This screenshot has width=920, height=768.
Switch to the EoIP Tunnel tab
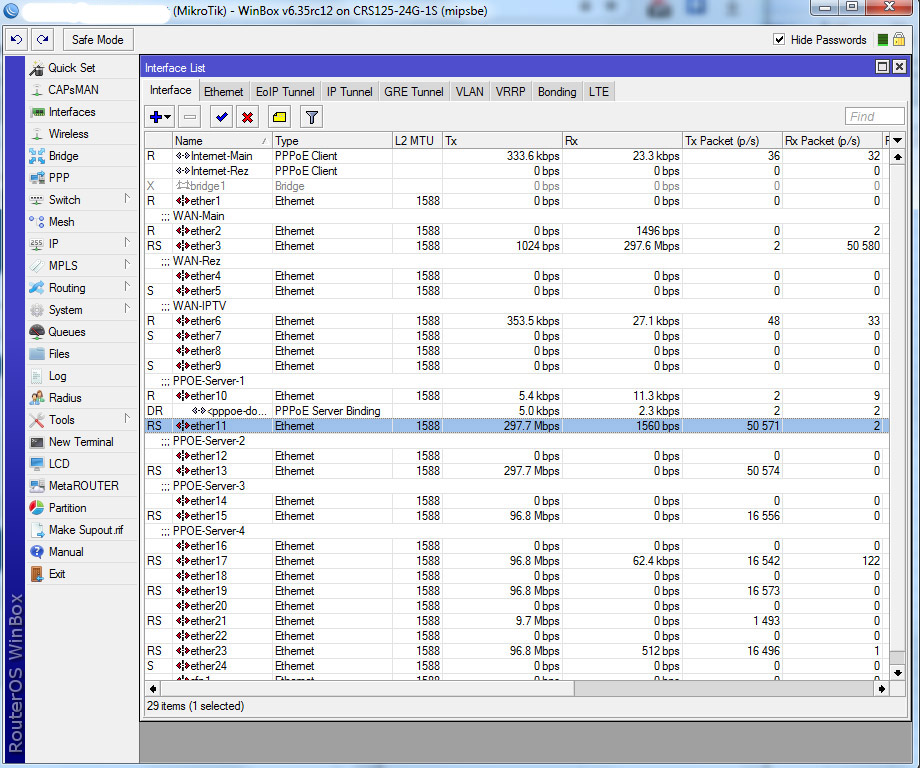[285, 92]
